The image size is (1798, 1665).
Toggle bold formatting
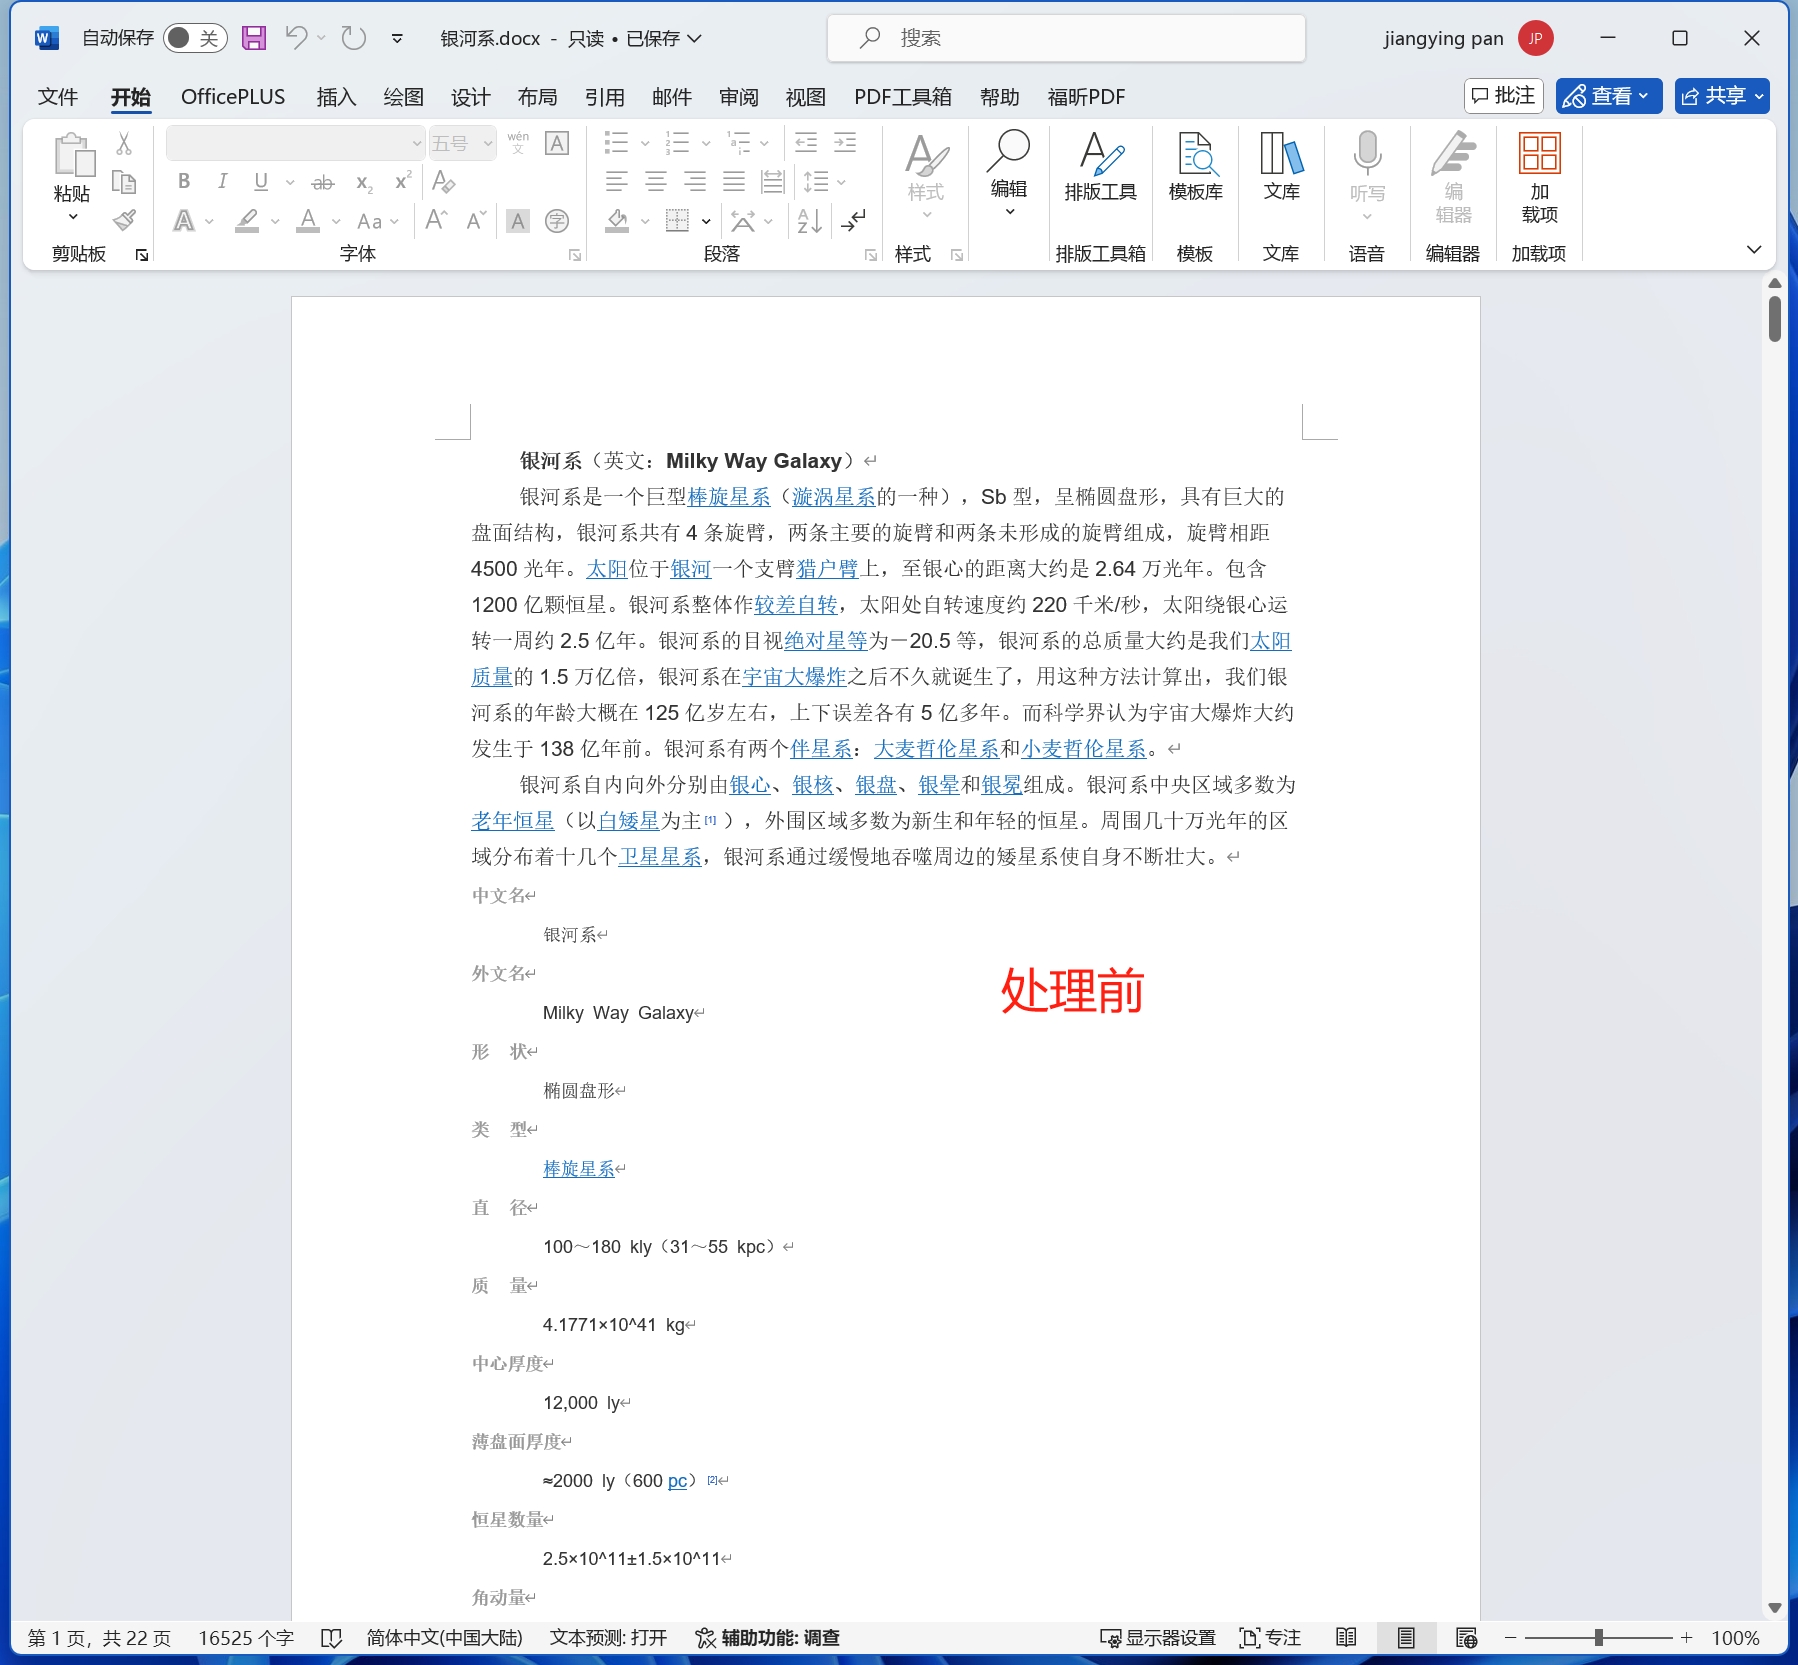tap(183, 181)
